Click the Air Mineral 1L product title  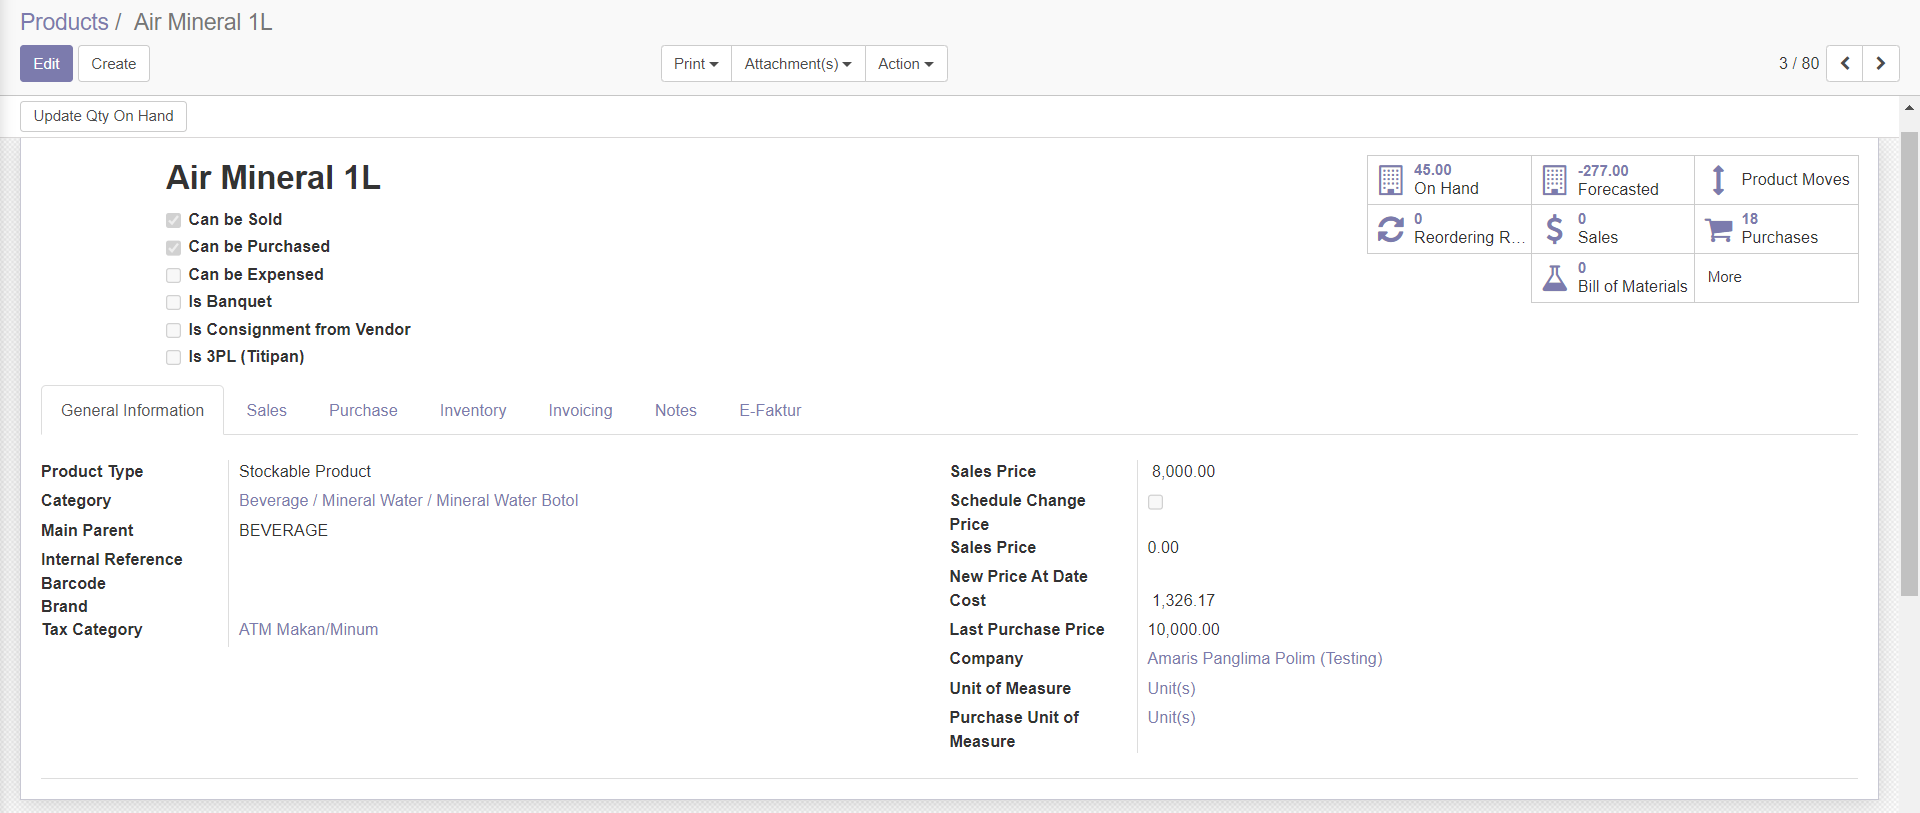(273, 178)
